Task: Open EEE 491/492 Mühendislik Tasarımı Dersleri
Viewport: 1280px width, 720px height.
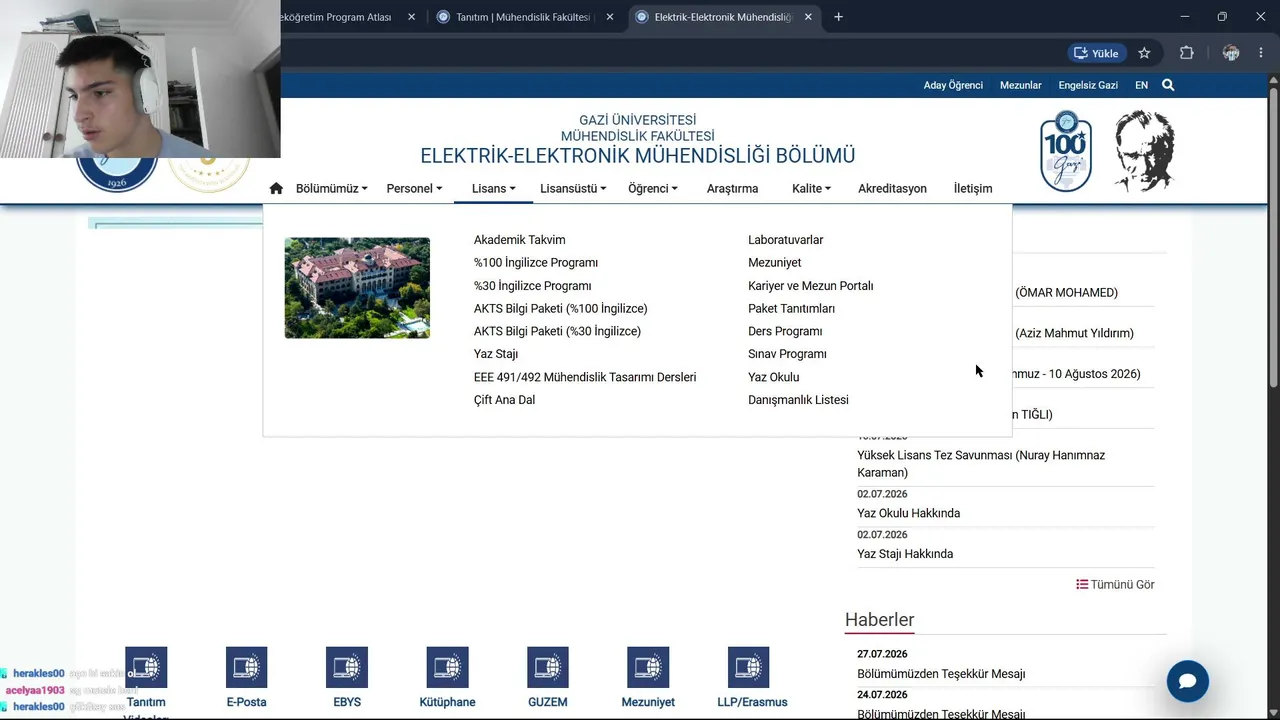Action: [585, 377]
